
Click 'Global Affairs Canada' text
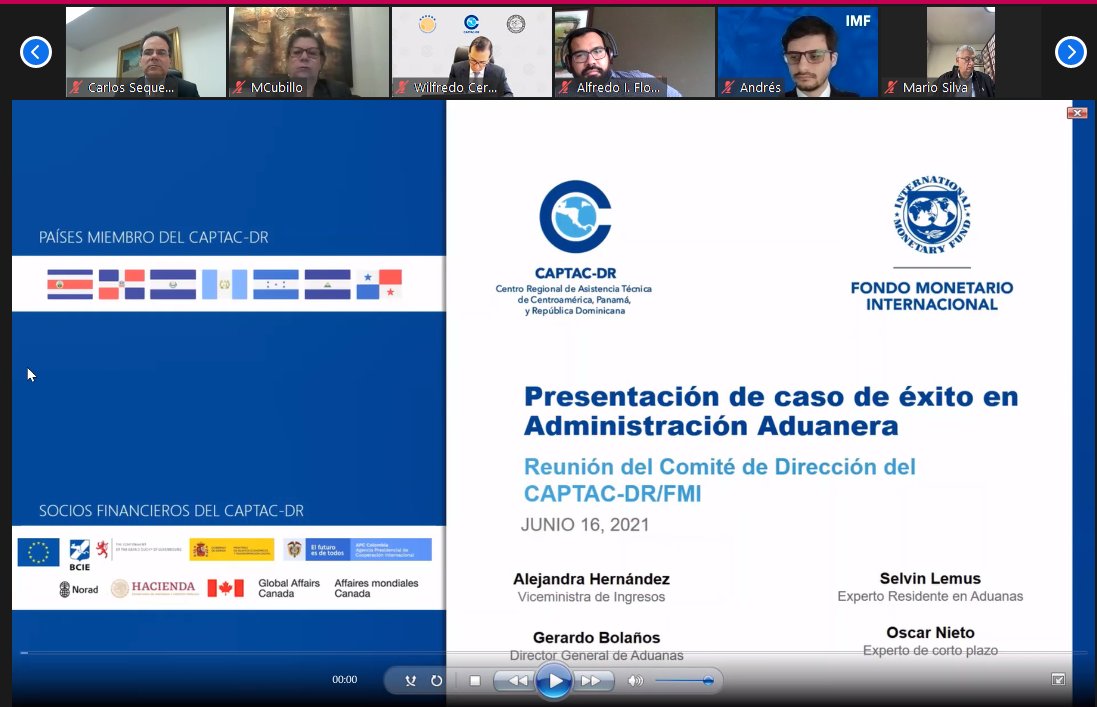[x=289, y=588]
